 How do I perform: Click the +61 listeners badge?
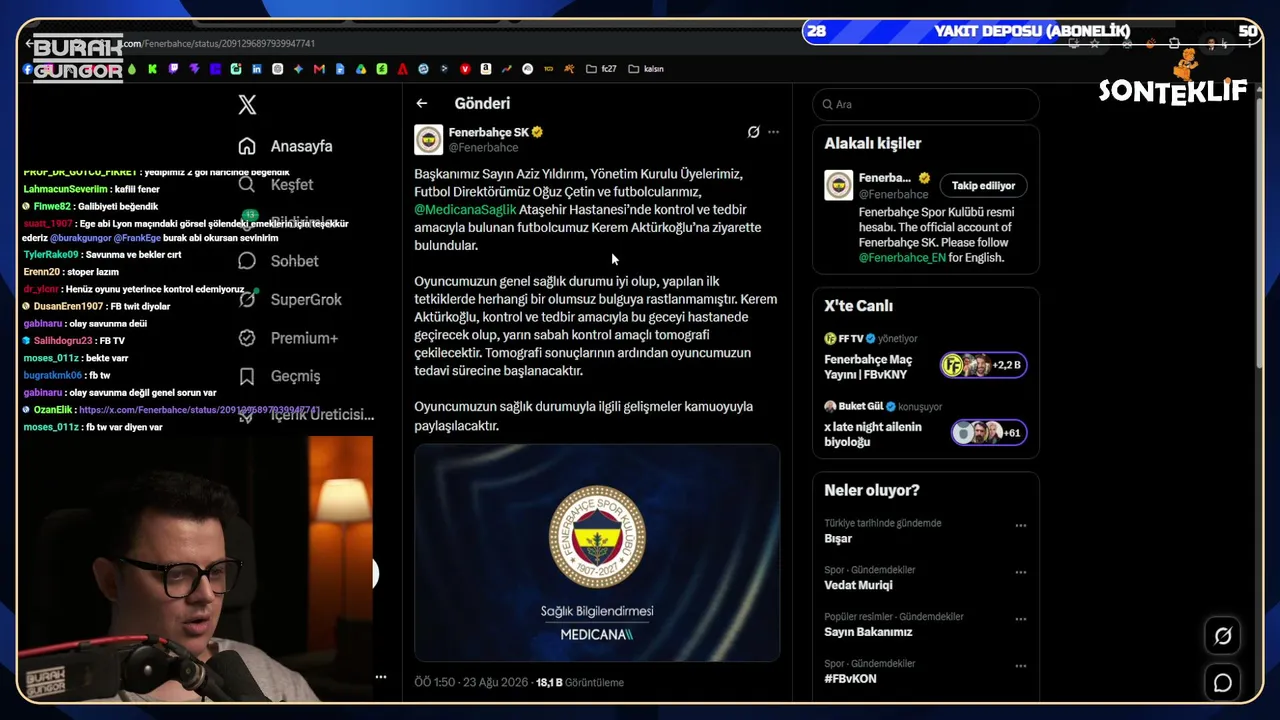pos(989,432)
